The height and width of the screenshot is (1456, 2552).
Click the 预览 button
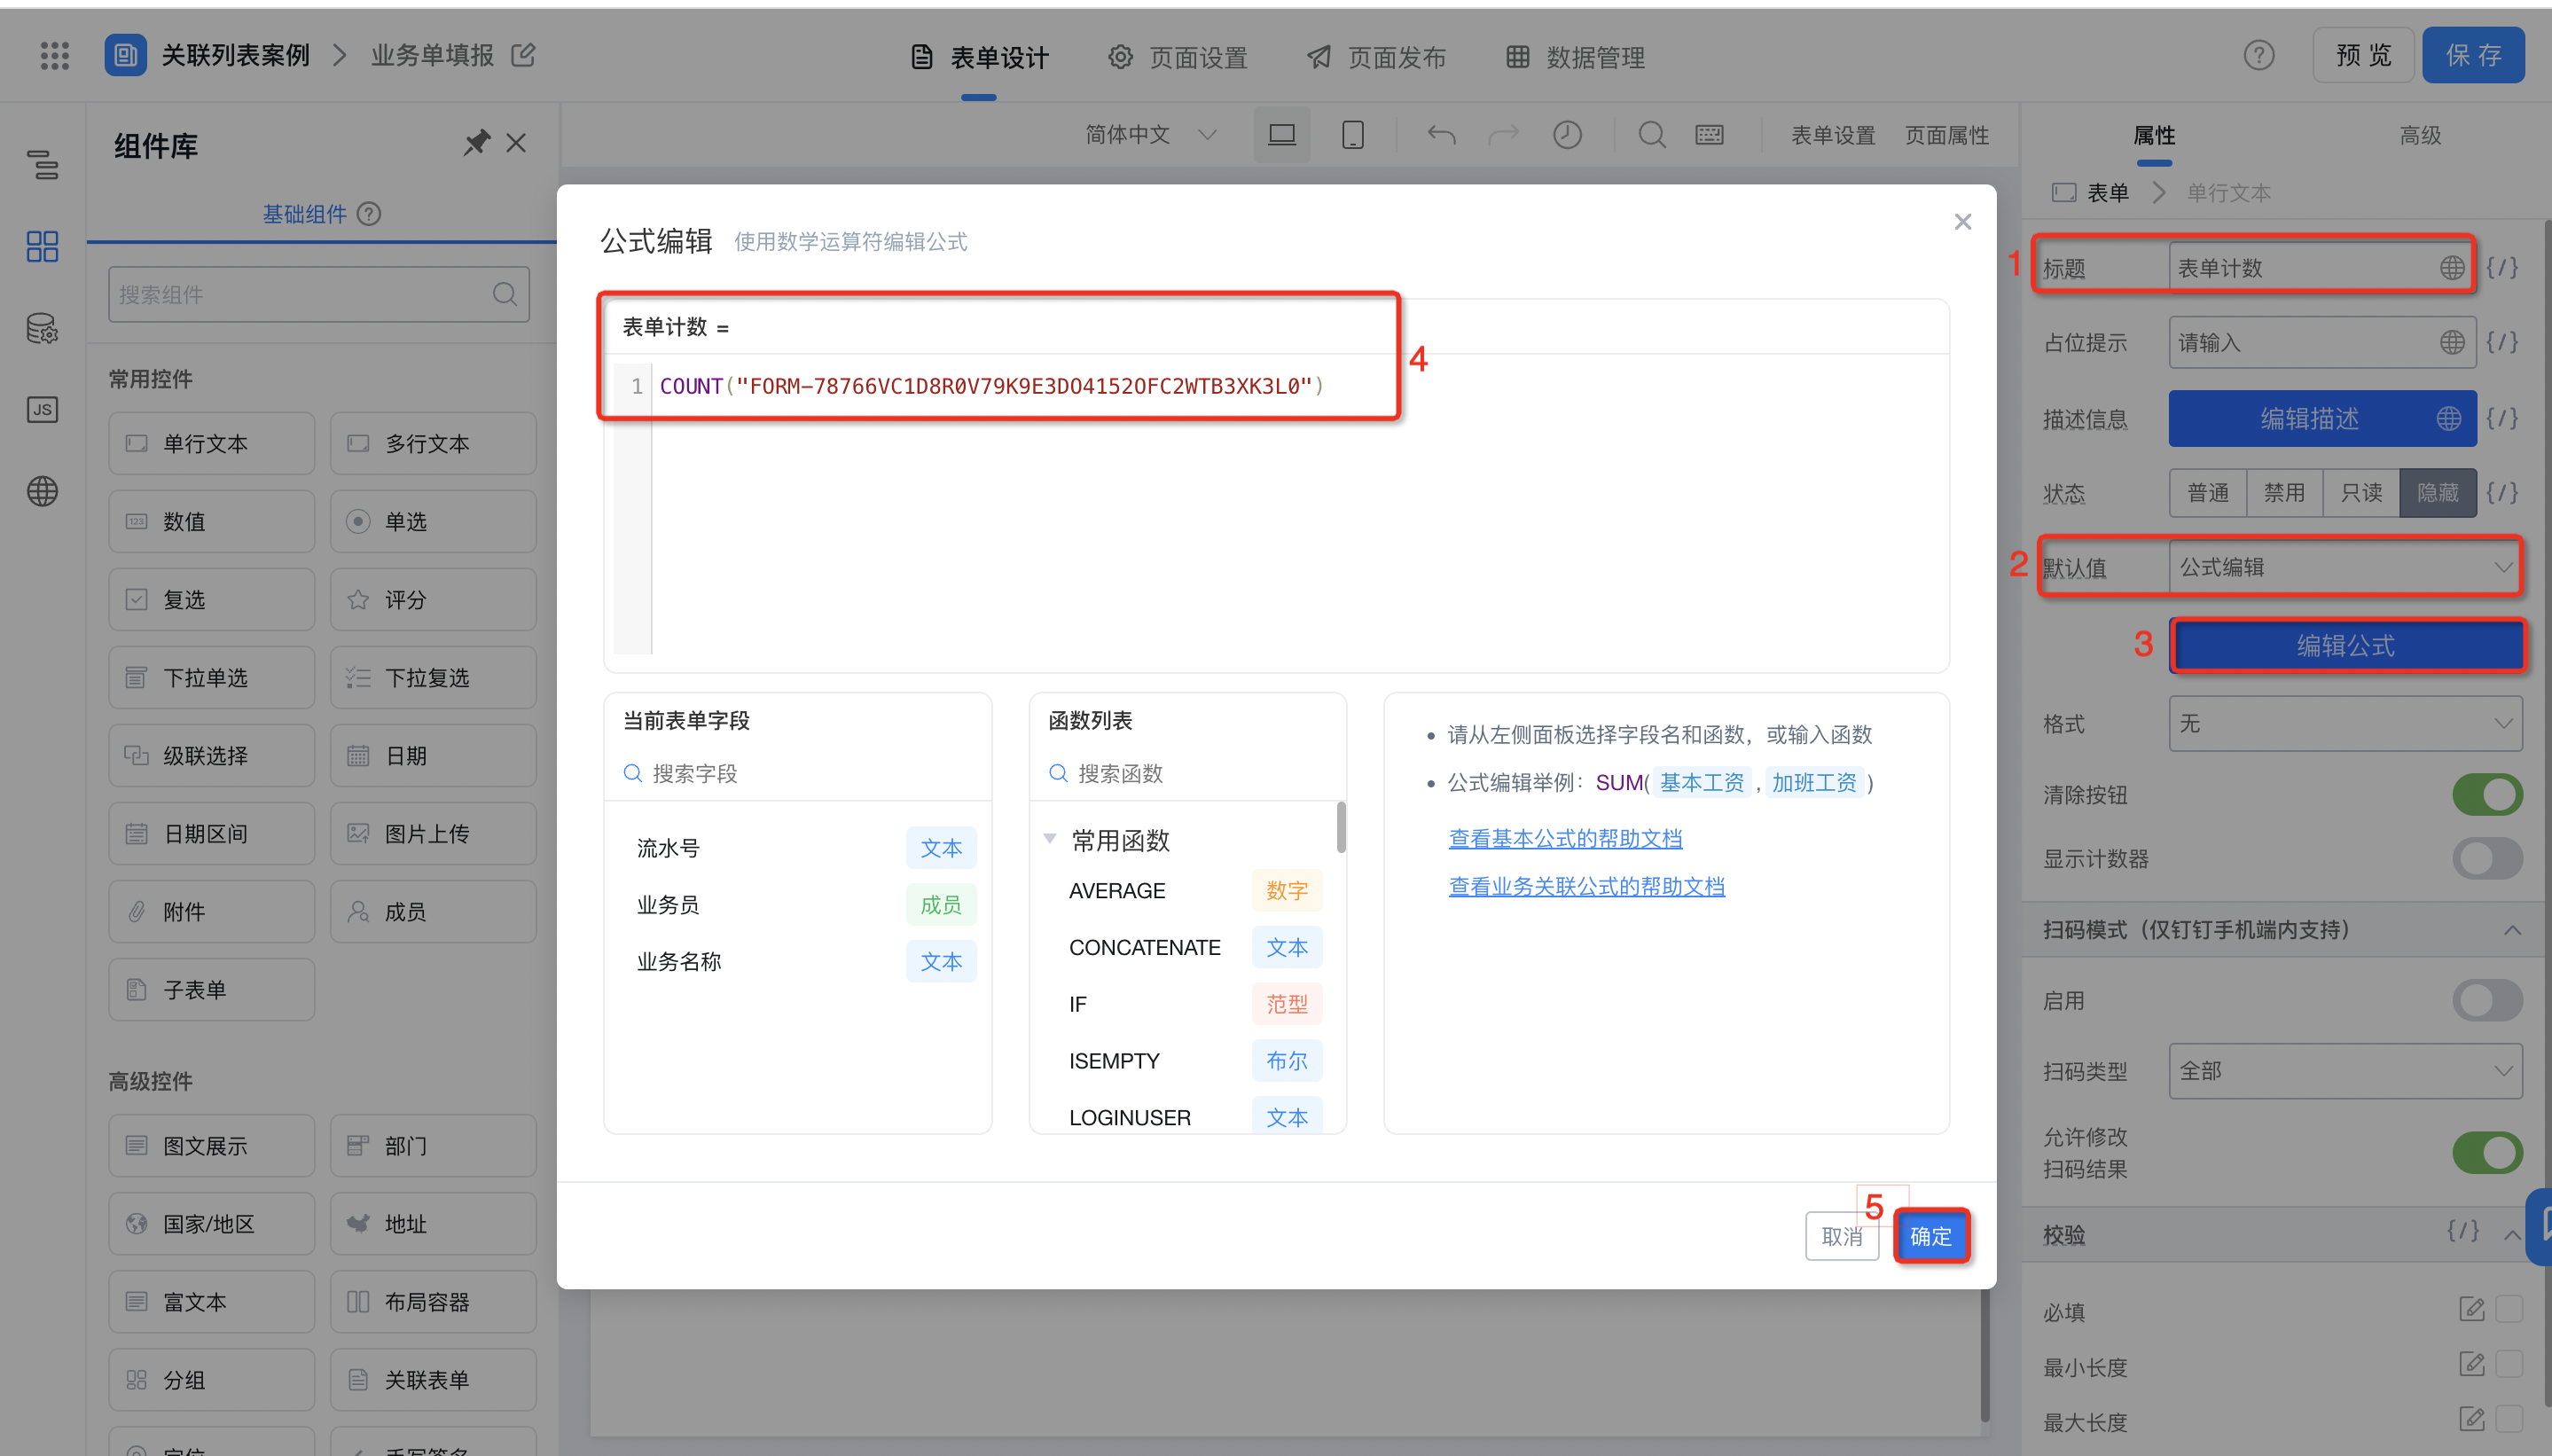pos(2363,55)
